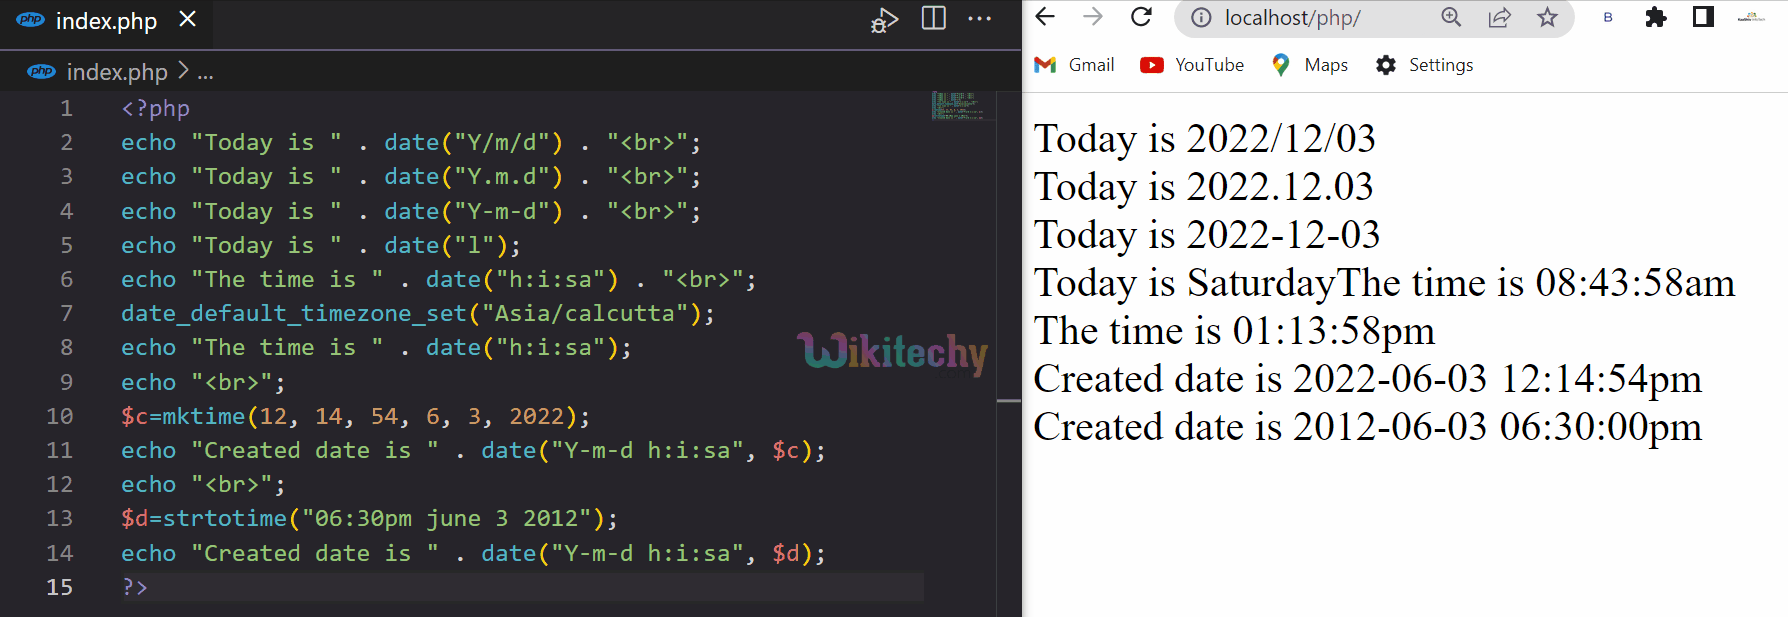The height and width of the screenshot is (617, 1788).
Task: Click the localhost/php/ address bar
Action: (x=1310, y=18)
